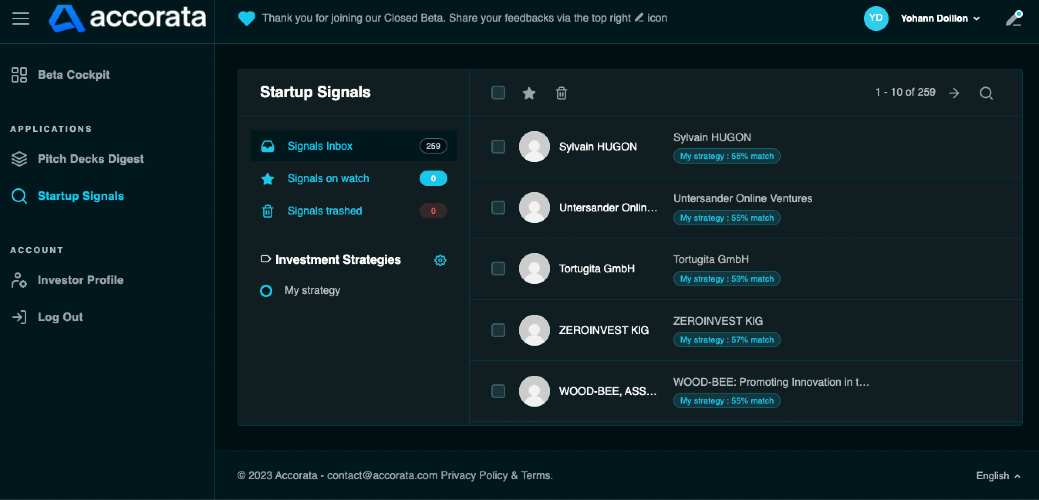The height and width of the screenshot is (500, 1039).
Task: Click Signals Inbox tray icon
Action: 268,146
